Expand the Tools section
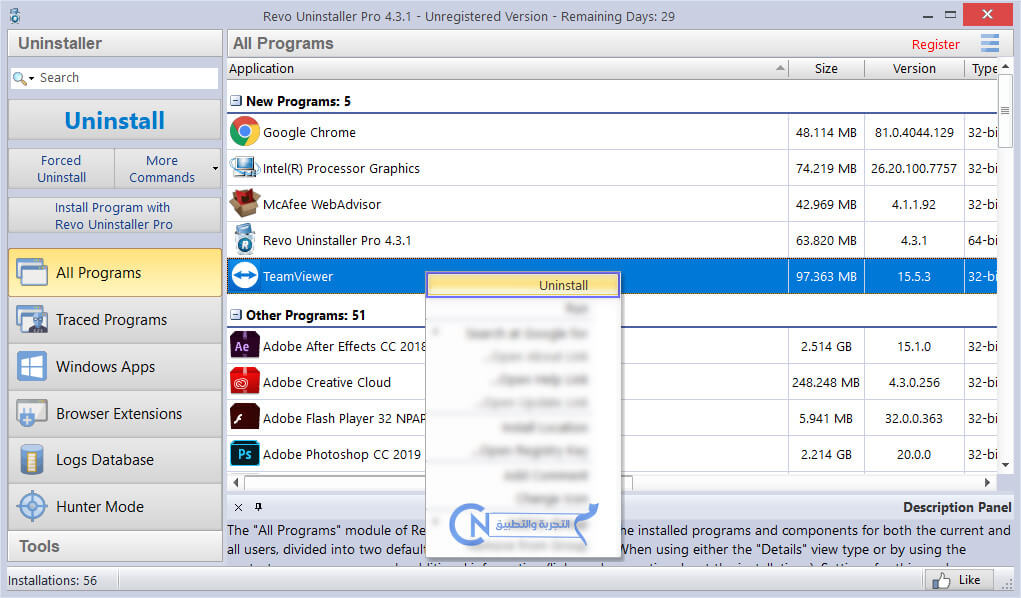The height and width of the screenshot is (598, 1021). click(x=115, y=546)
